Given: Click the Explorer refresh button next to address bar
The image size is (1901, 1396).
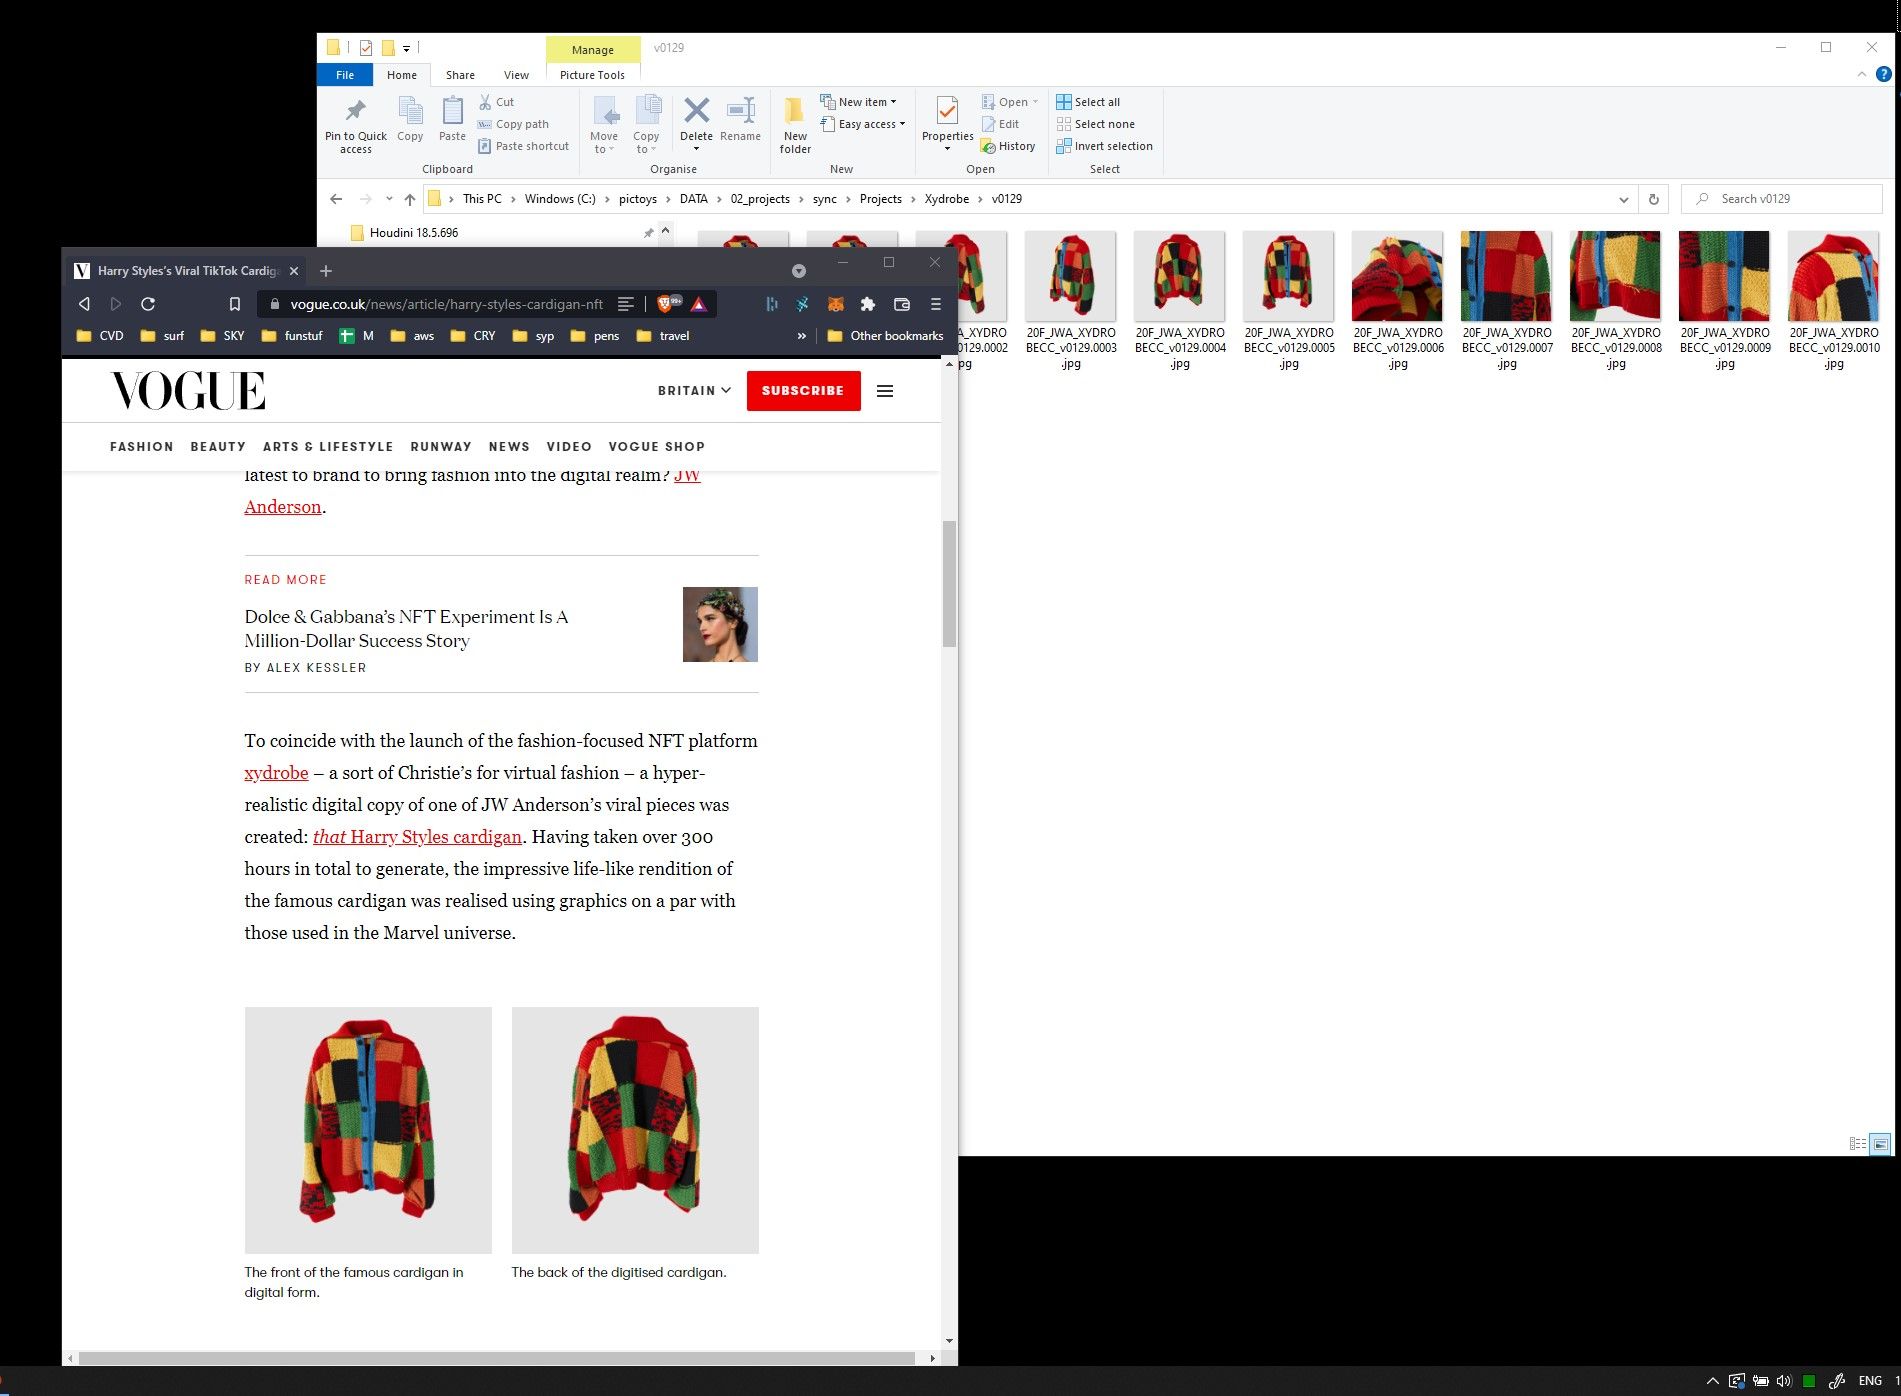Looking at the screenshot, I should 1654,199.
